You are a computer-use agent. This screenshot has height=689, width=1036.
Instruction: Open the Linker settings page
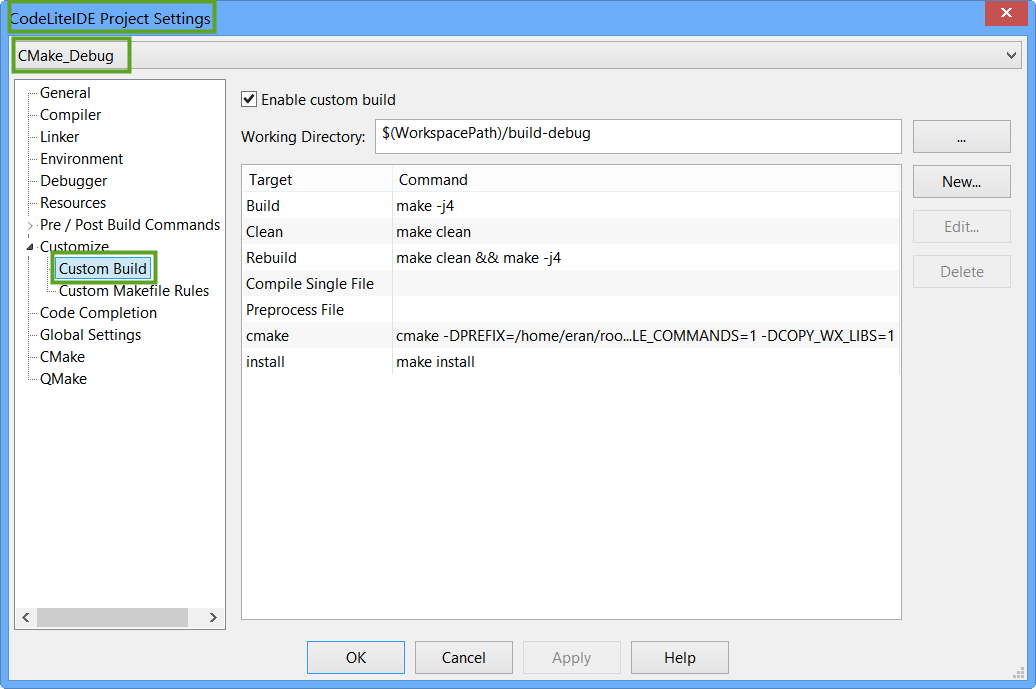click(59, 137)
